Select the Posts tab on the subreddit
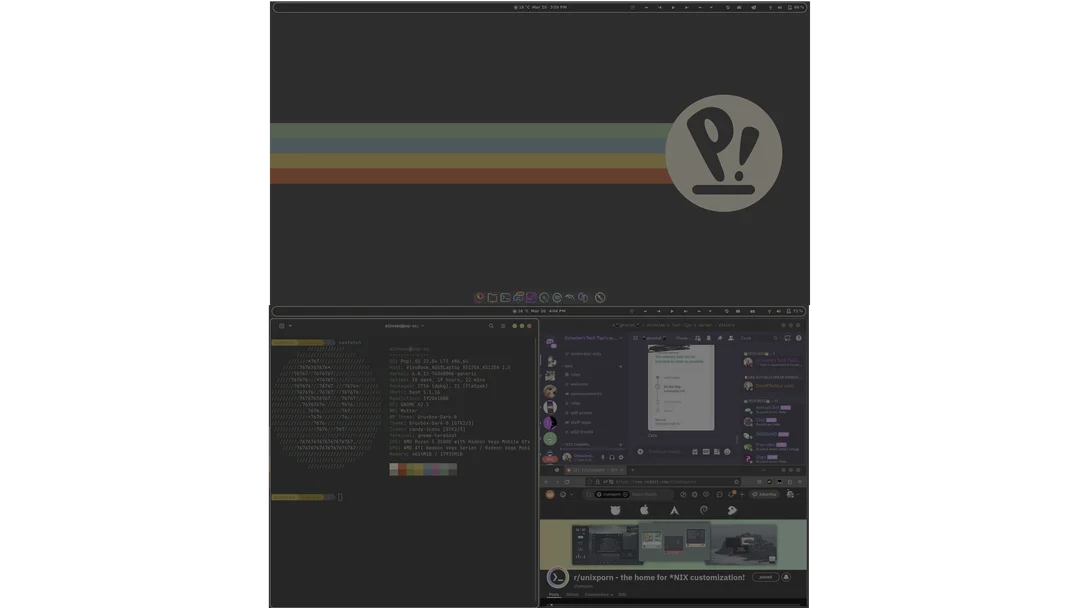 pyautogui.click(x=553, y=594)
